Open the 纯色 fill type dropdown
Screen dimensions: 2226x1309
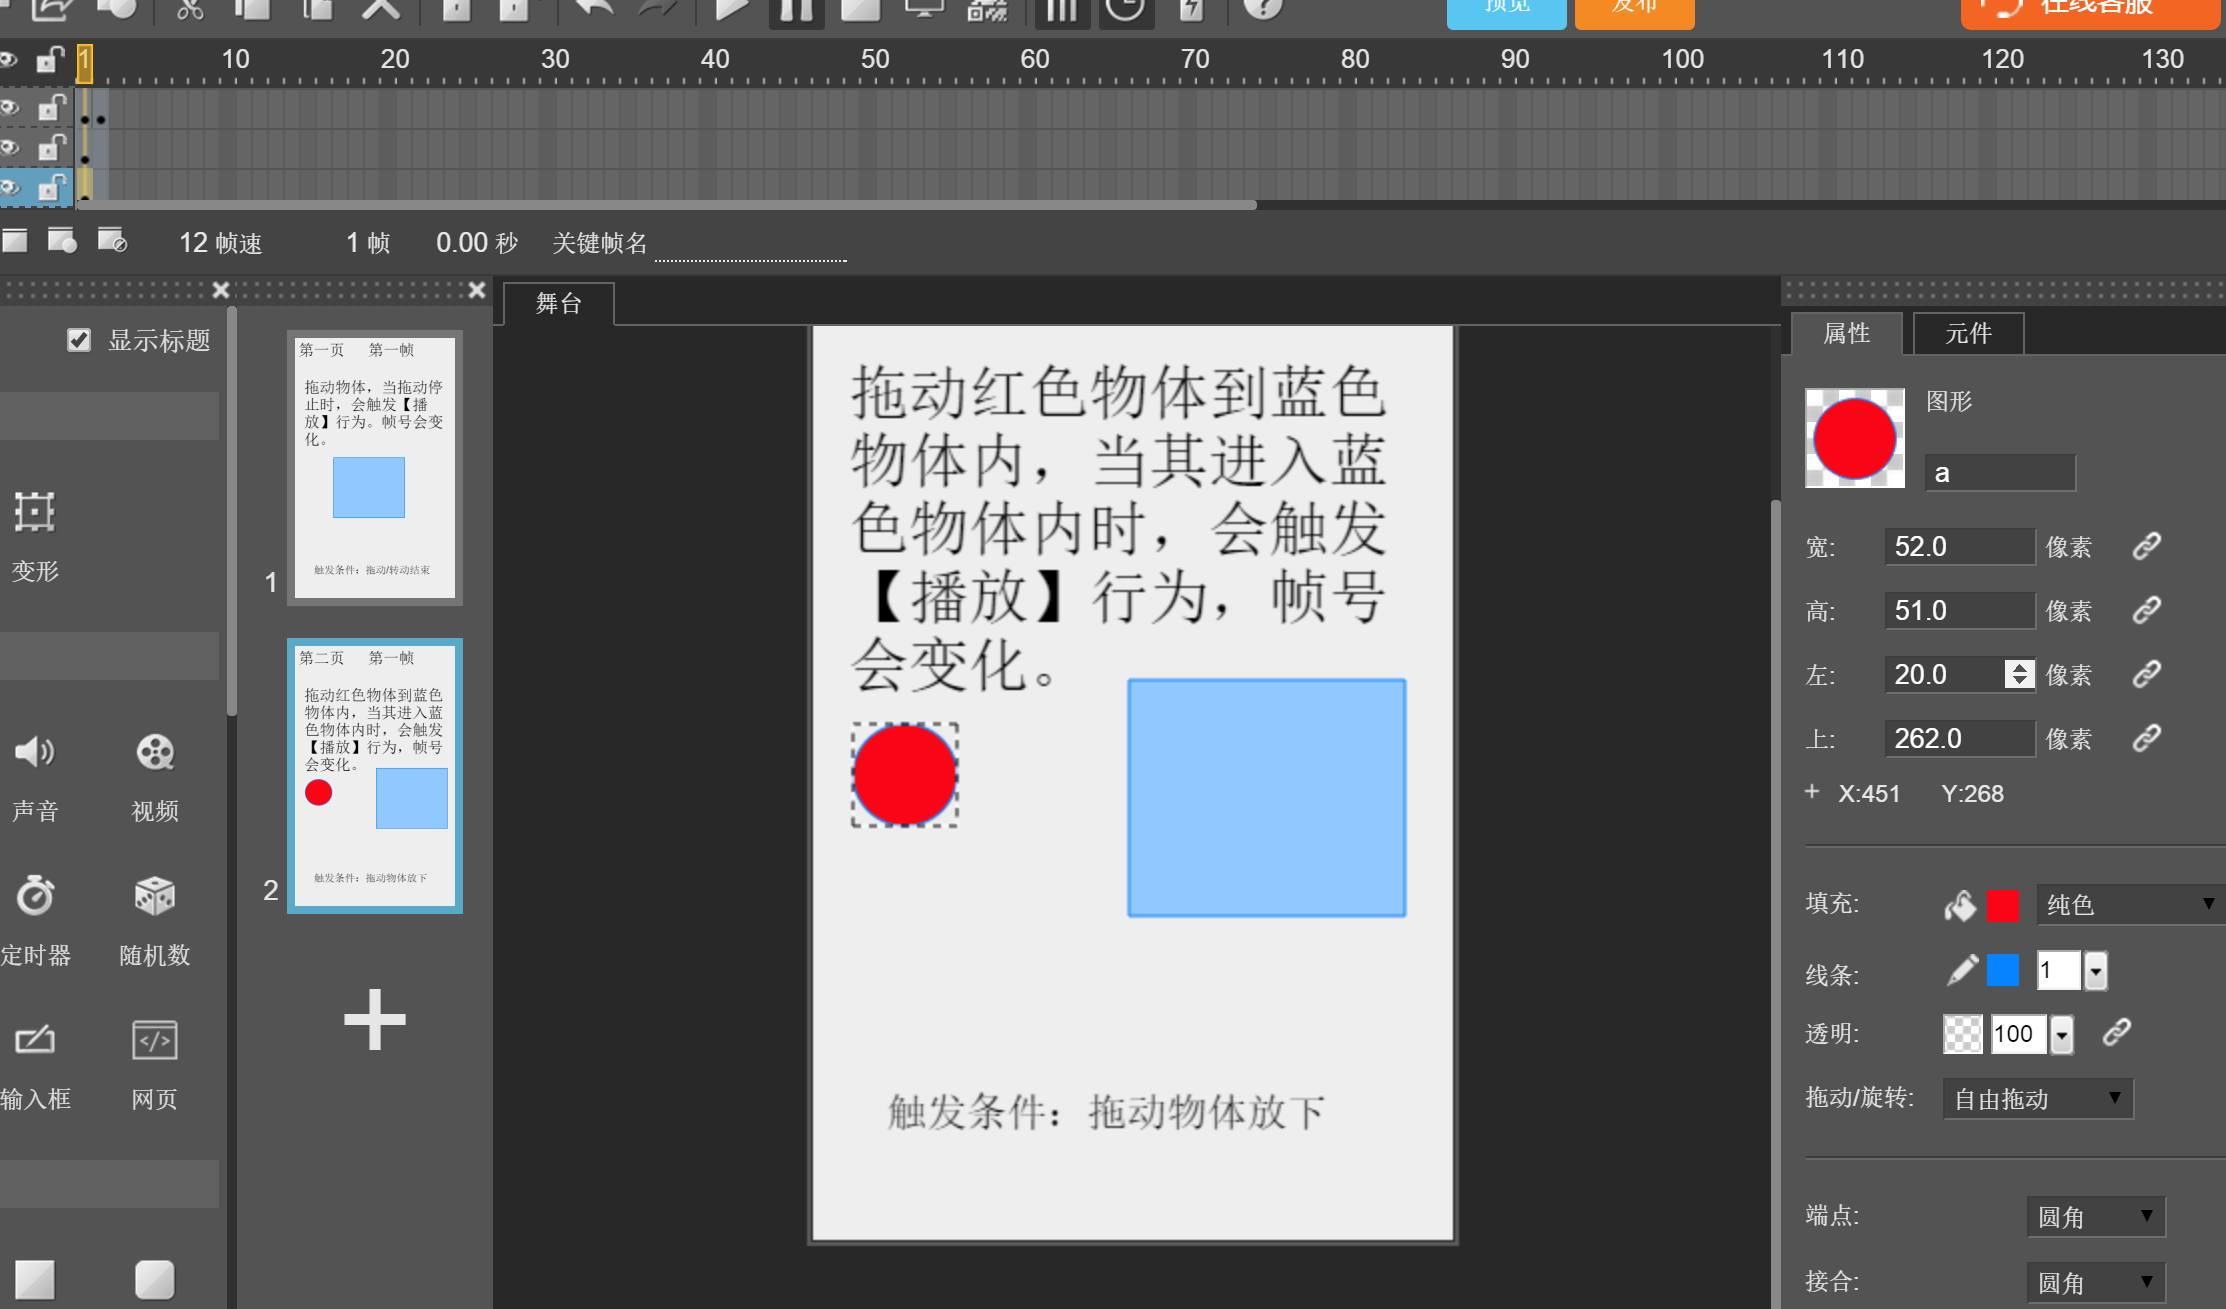pos(2130,905)
